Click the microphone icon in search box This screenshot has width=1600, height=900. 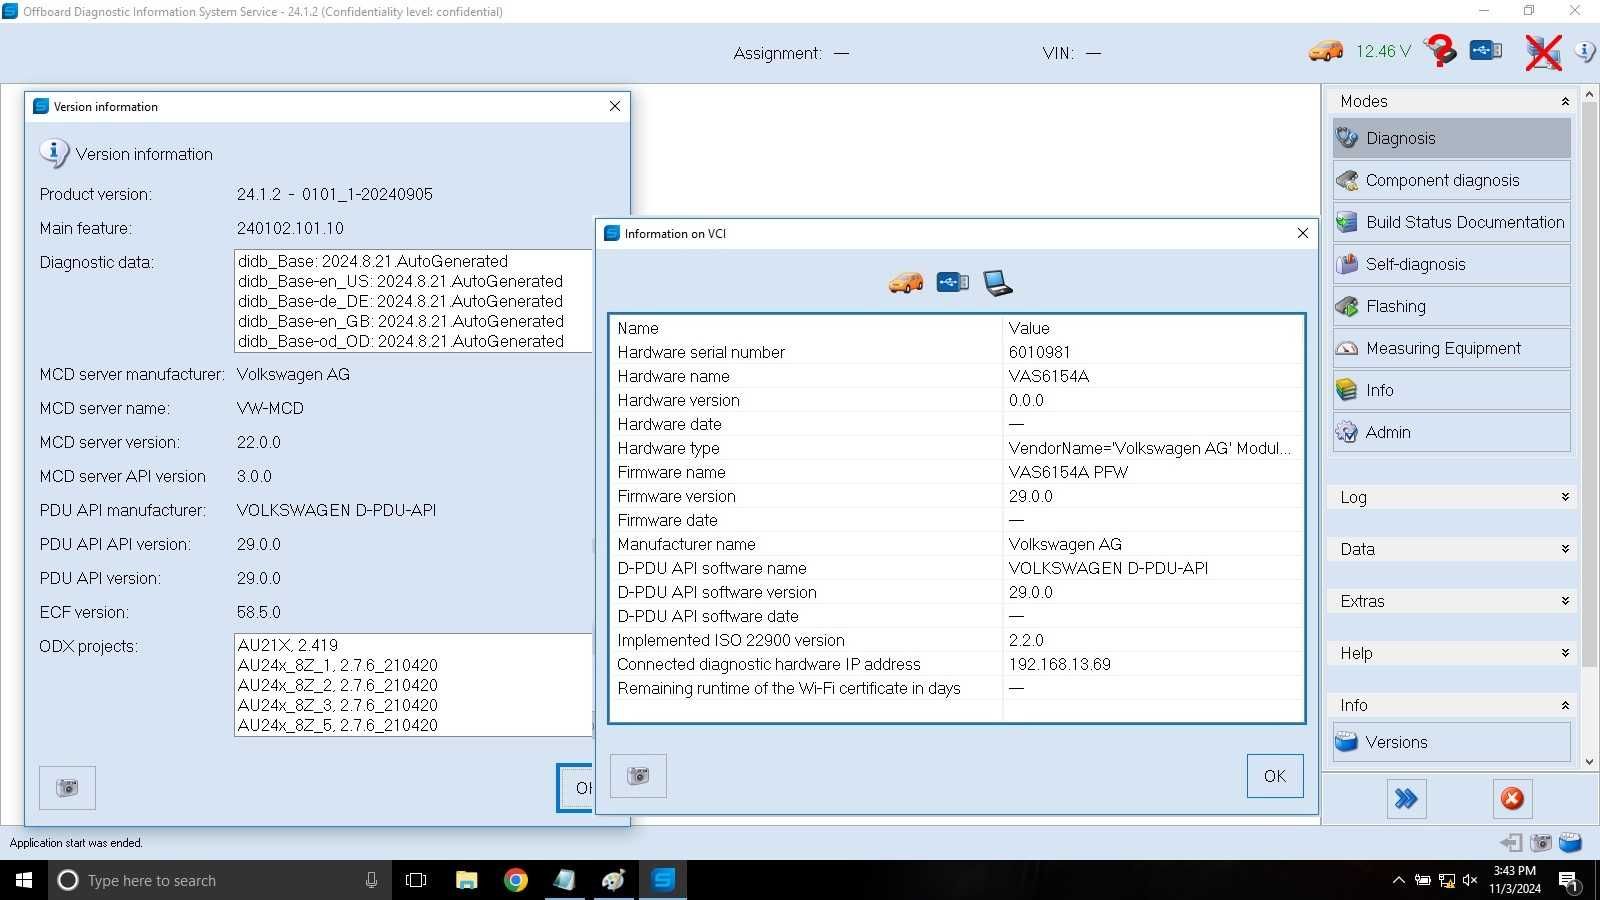371,880
